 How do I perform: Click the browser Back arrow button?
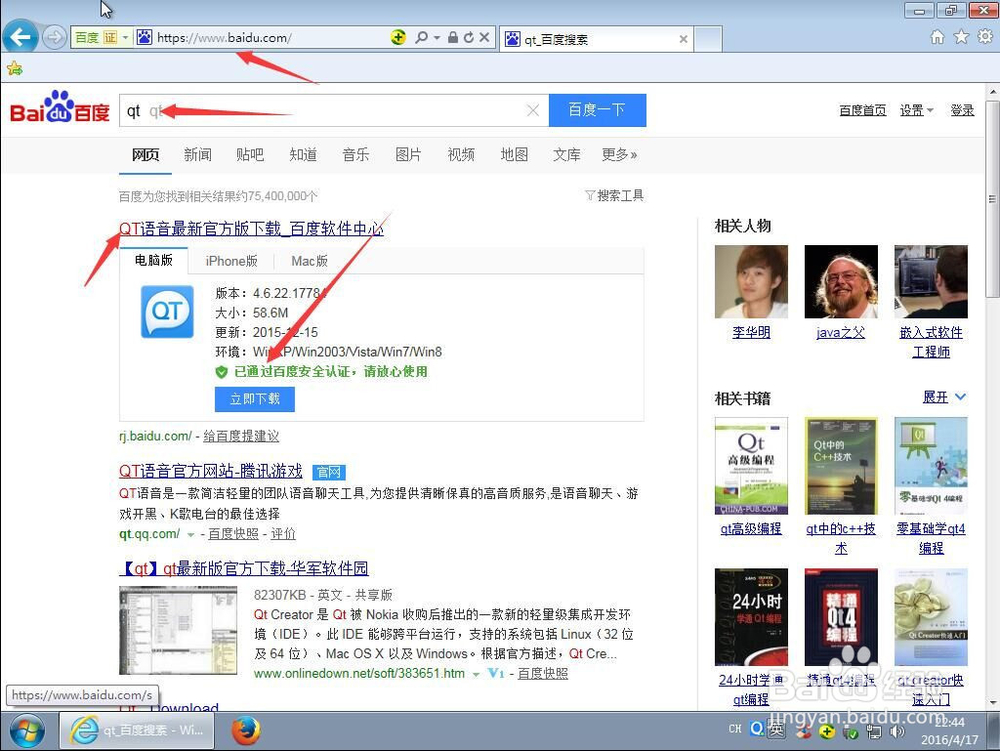(20, 37)
